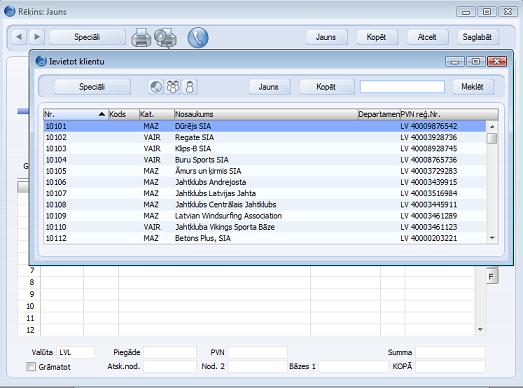Click the Nod. 2 input field
This screenshot has height=388, width=523.
click(x=258, y=366)
